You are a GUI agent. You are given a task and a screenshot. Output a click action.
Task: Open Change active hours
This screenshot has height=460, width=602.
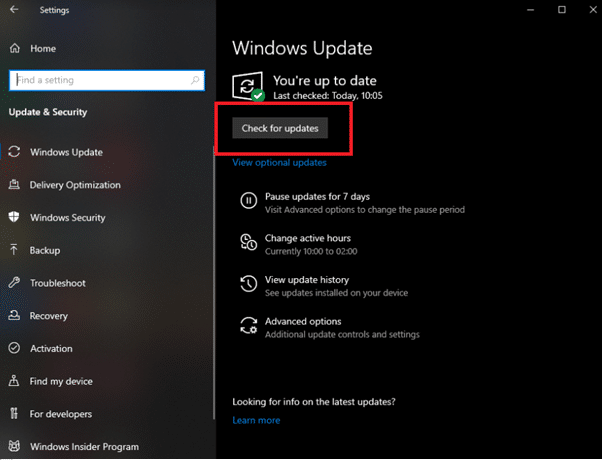(308, 238)
